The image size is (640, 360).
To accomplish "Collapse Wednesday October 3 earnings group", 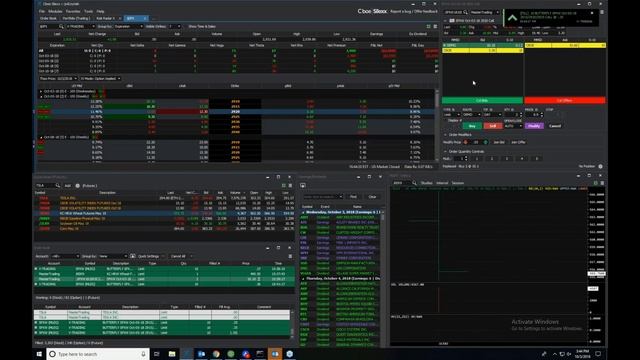I will tap(303, 213).
